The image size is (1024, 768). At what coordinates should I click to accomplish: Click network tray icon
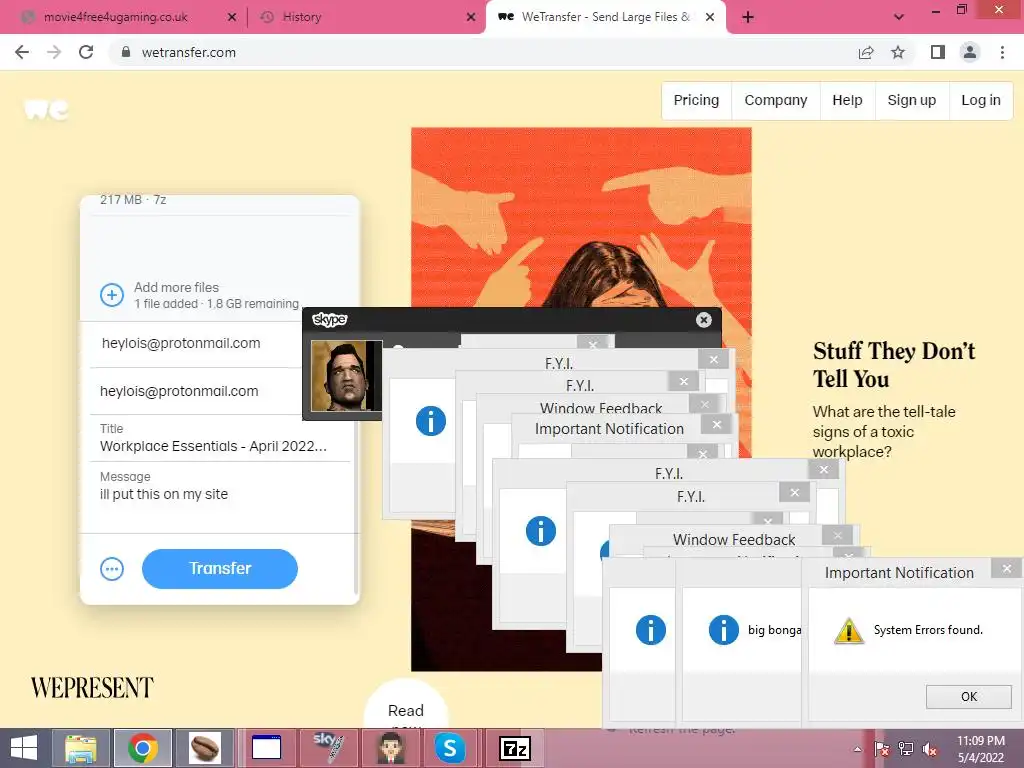point(906,749)
